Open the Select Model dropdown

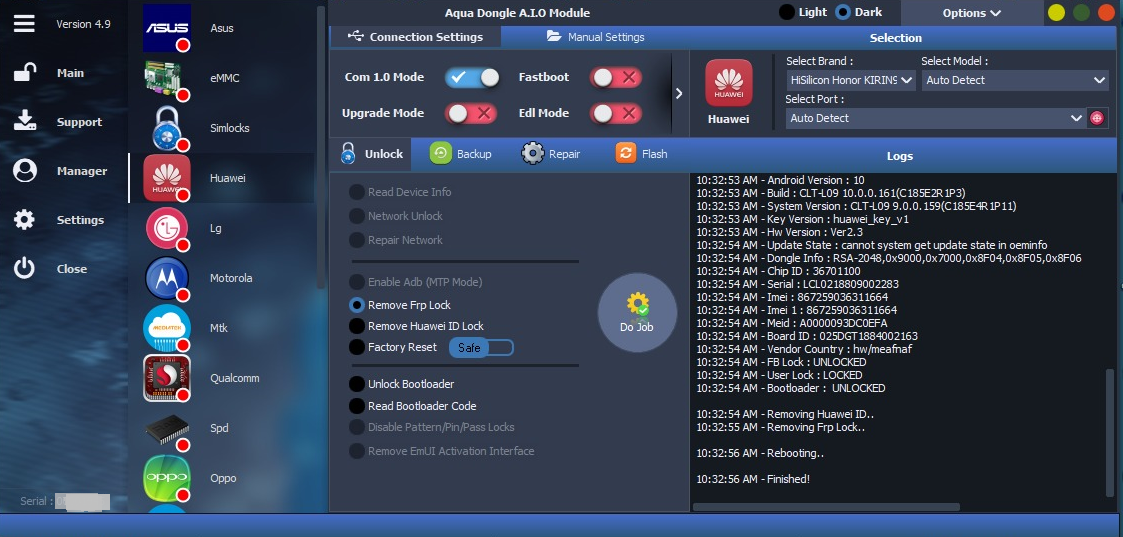coord(1016,80)
